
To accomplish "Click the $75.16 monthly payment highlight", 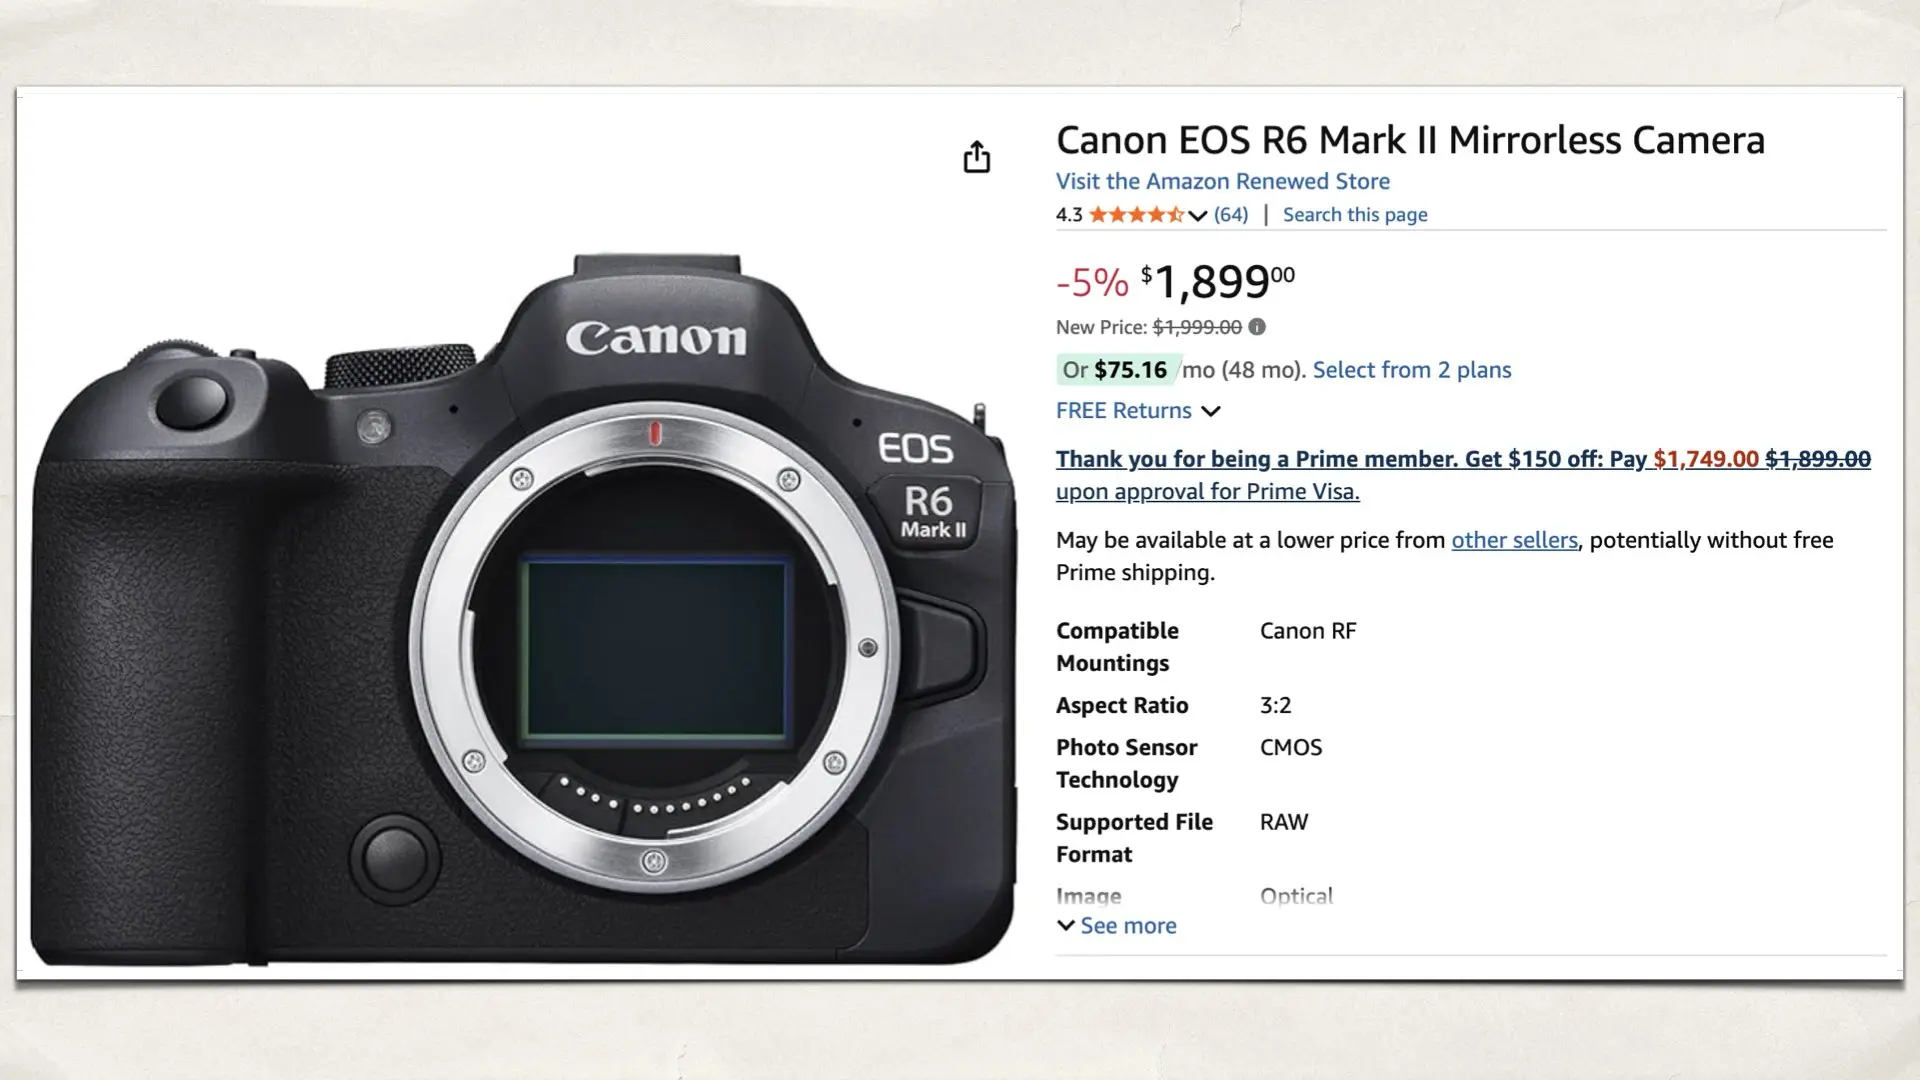I will (x=1130, y=369).
